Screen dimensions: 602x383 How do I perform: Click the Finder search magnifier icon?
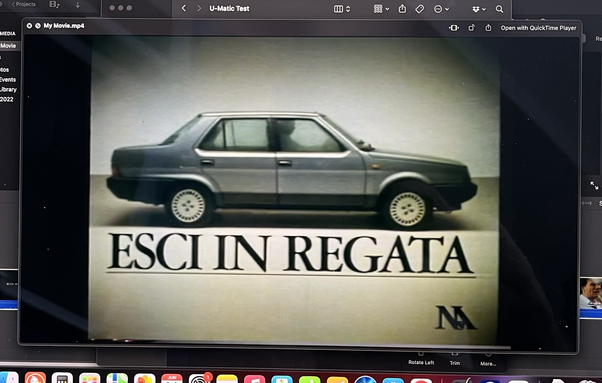coord(499,9)
